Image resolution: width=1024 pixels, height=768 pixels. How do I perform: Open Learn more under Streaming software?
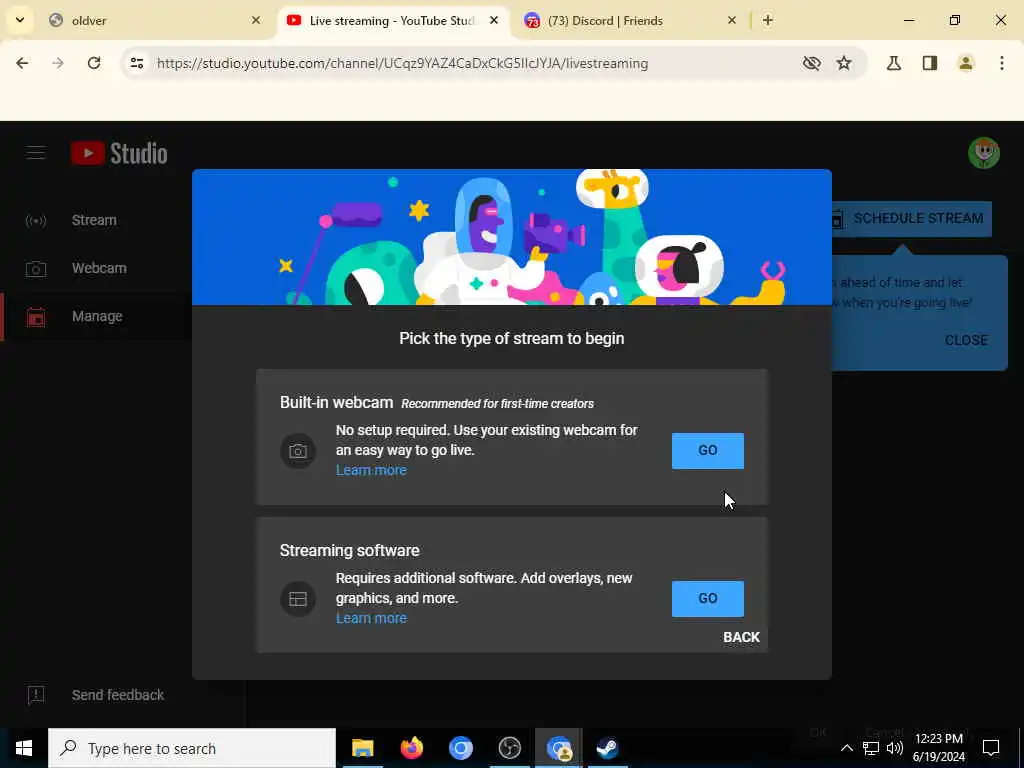[371, 618]
